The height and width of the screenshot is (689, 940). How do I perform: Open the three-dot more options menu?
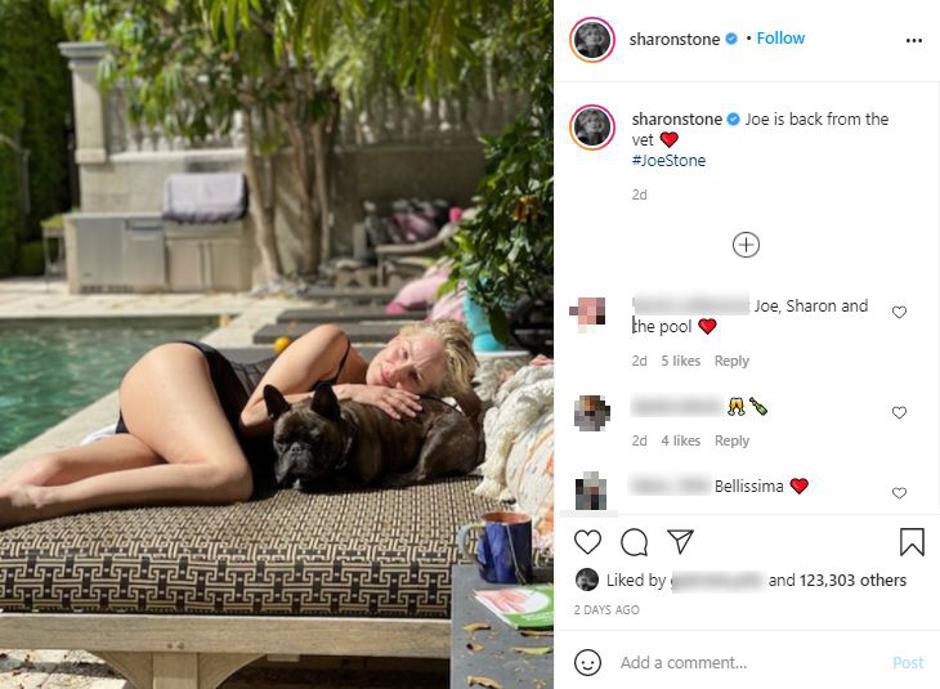coord(914,40)
